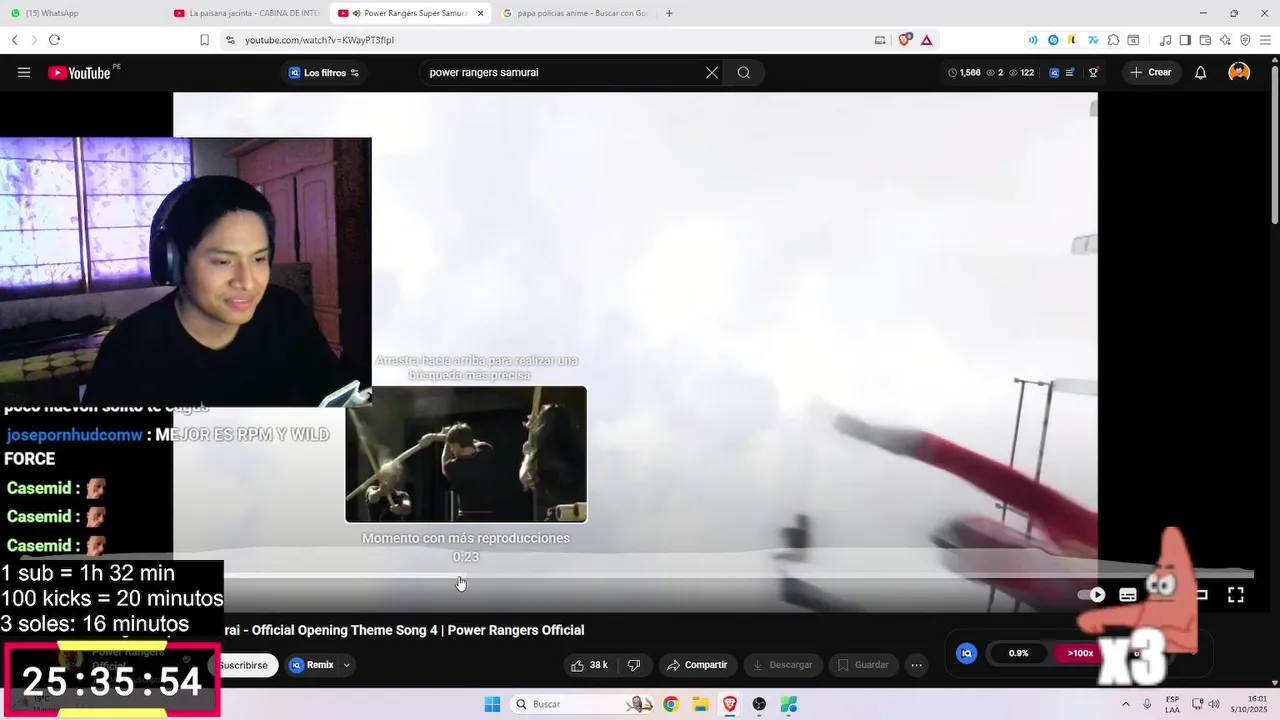Screen dimensions: 1280x720
Task: Click the 0.9% vidIQ stat pill
Action: (x=1019, y=653)
